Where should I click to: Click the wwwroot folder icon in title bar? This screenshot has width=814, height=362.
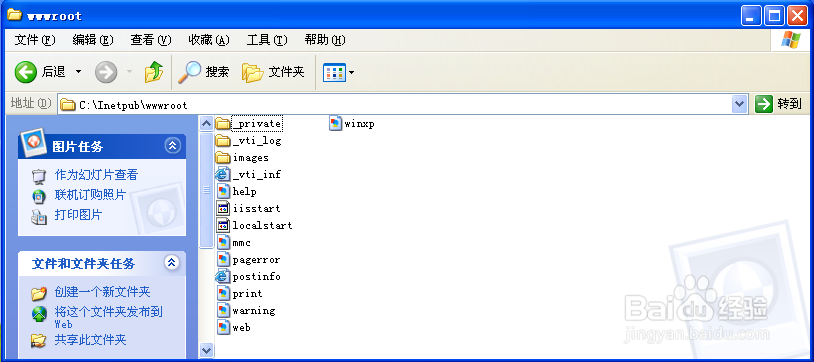[14, 15]
